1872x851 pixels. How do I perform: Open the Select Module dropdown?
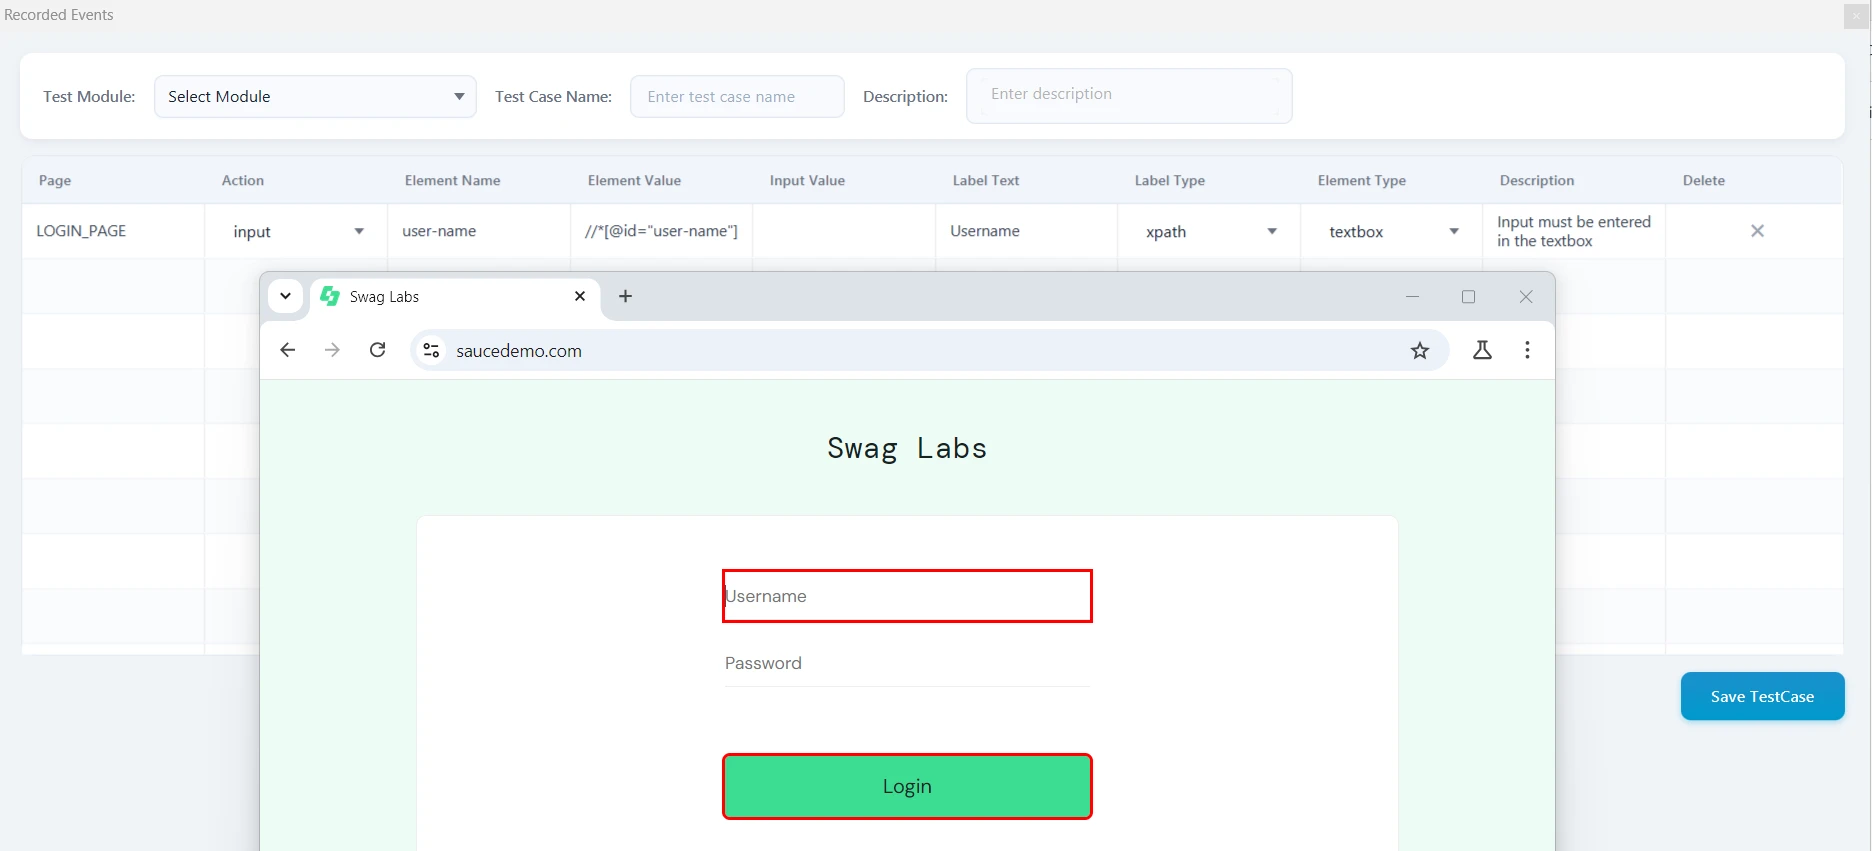pyautogui.click(x=315, y=96)
